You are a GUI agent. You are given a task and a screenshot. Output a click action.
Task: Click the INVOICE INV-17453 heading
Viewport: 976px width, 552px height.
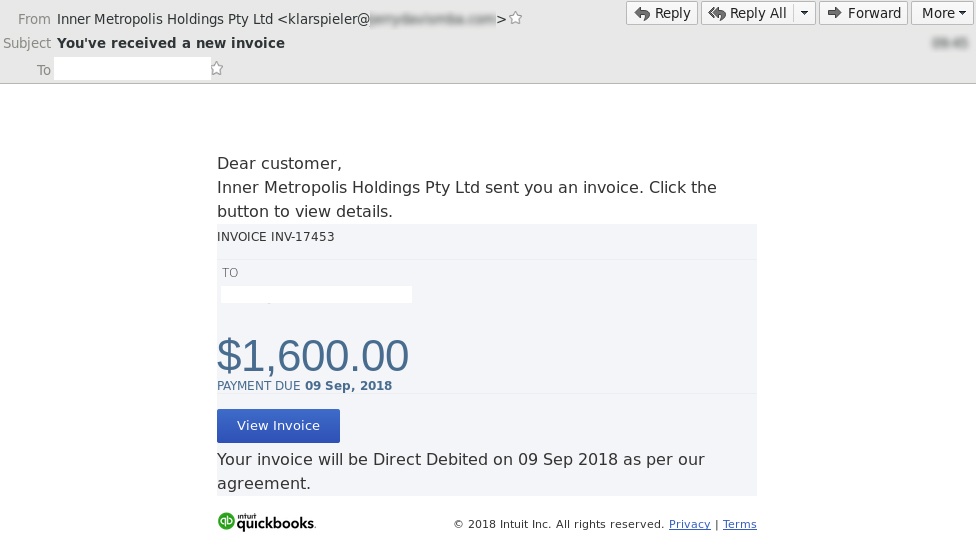point(276,236)
